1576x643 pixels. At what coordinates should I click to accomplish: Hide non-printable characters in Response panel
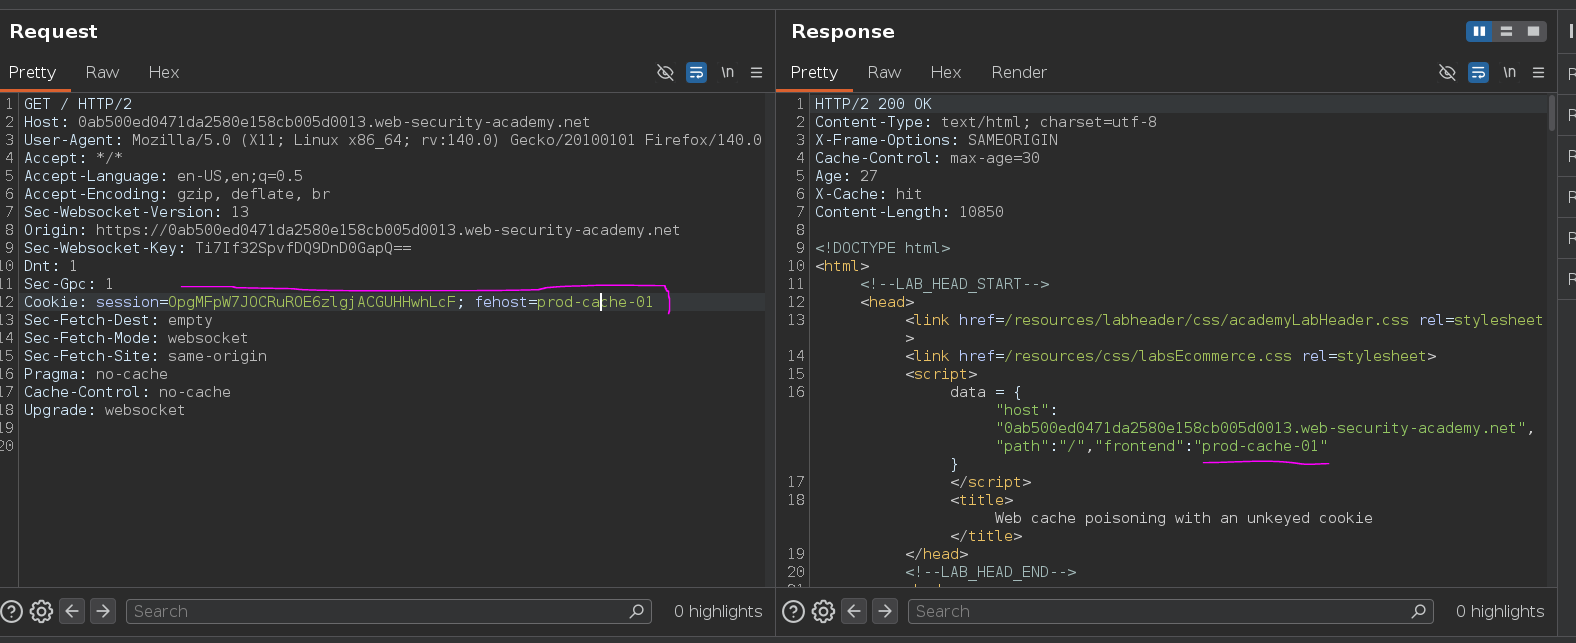pos(1447,72)
